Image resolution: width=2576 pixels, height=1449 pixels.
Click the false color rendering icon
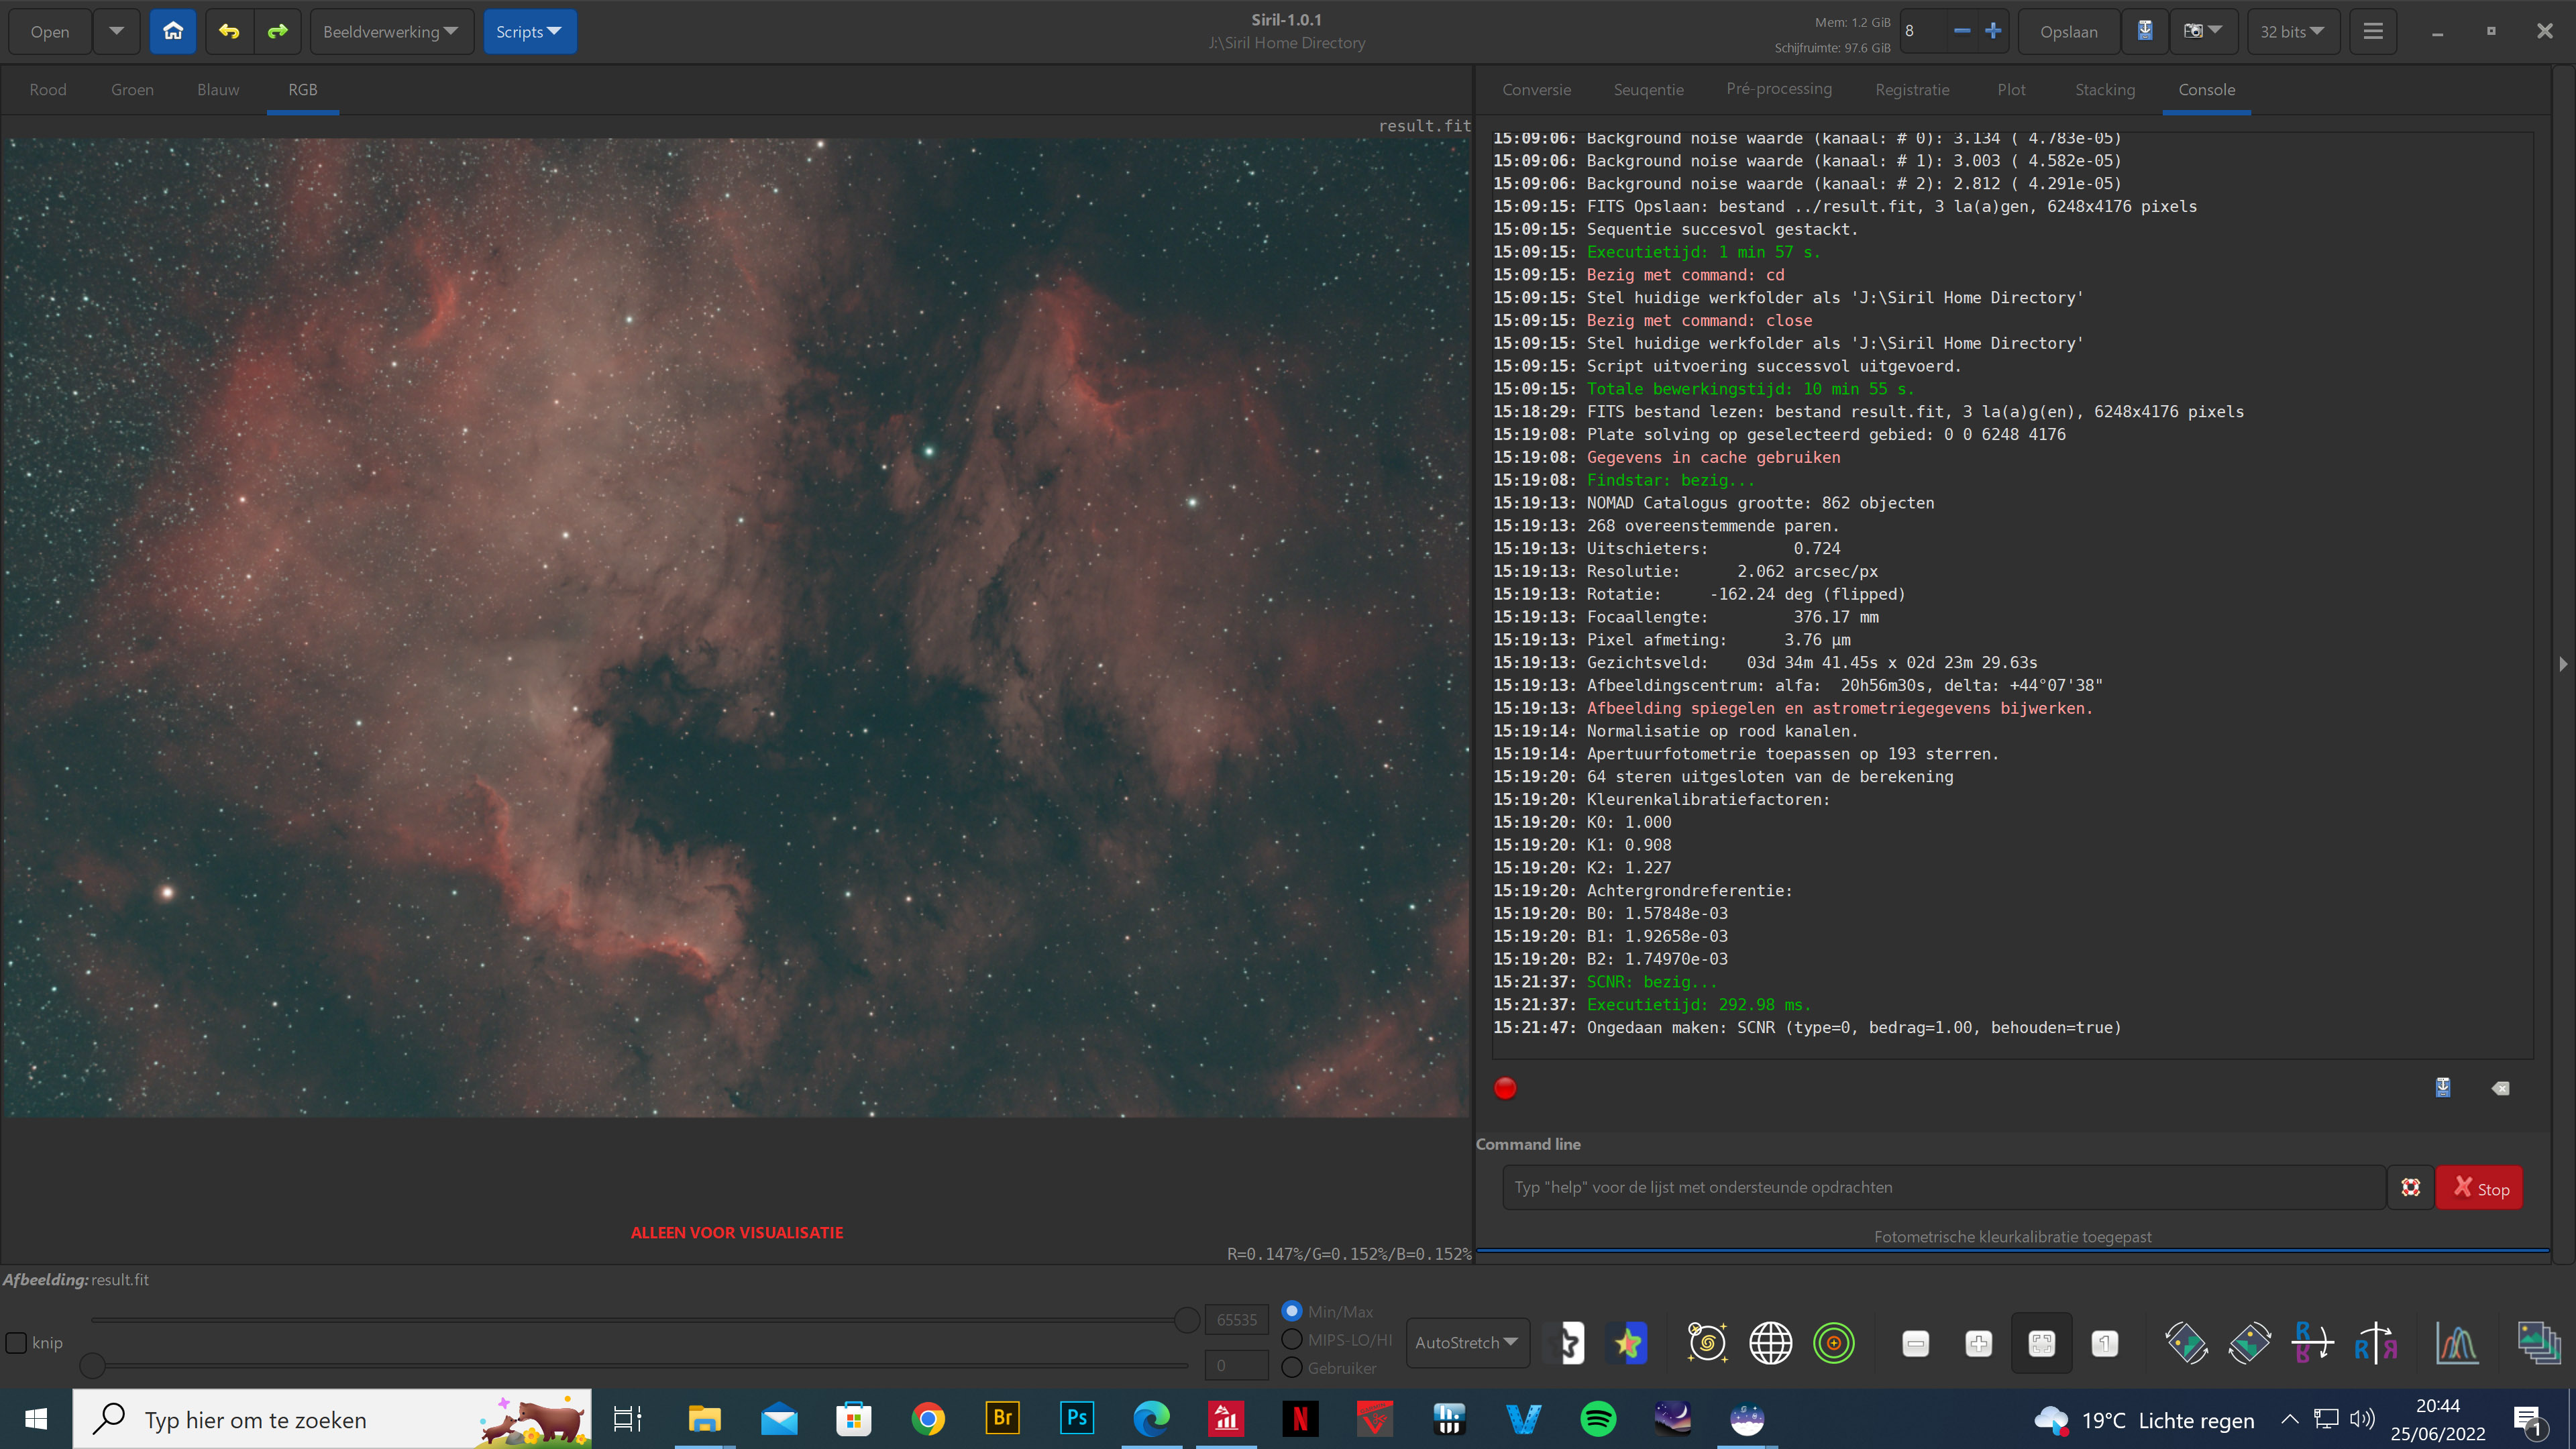(x=1628, y=1343)
